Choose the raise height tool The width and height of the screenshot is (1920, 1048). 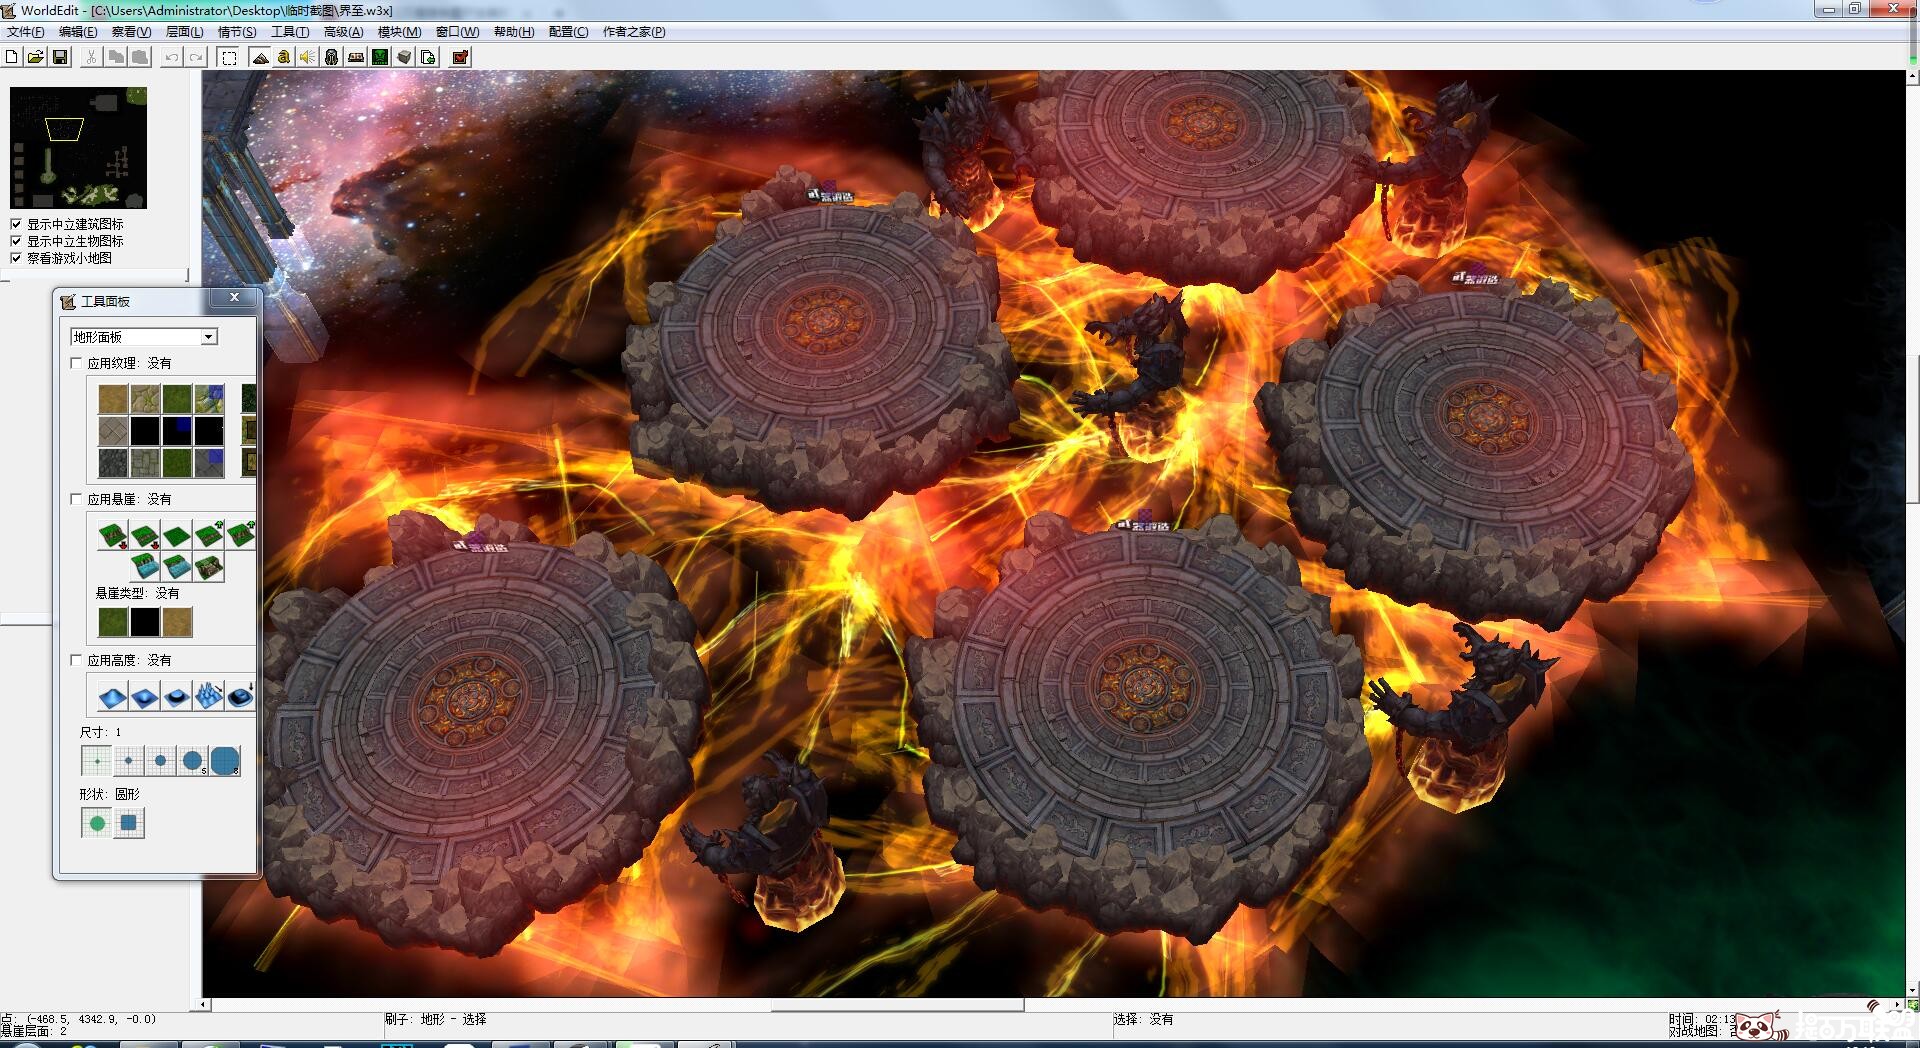point(112,696)
